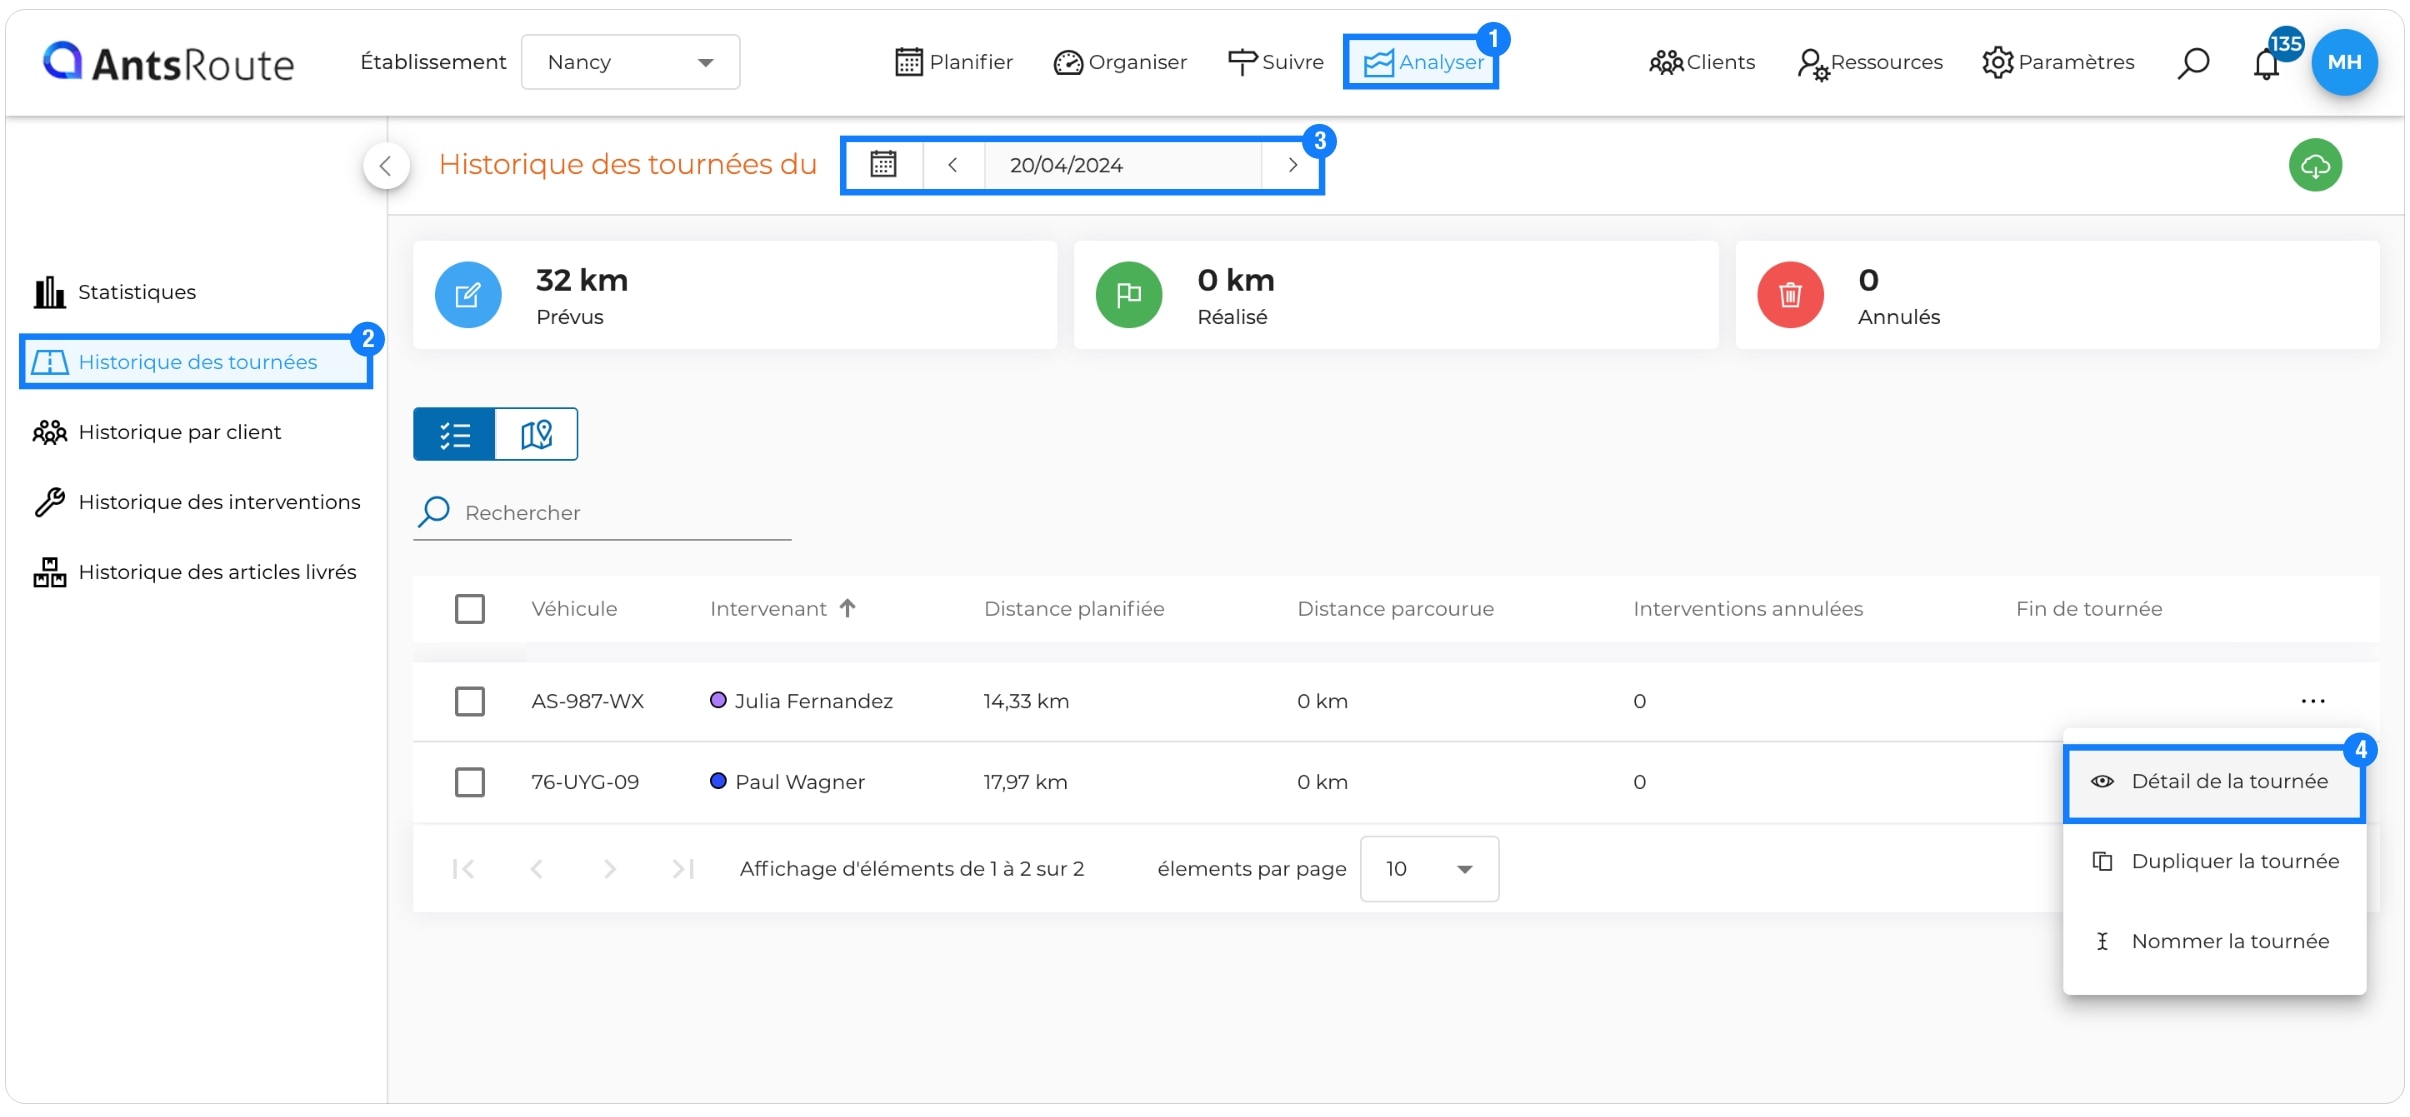Go to previous day arrow
The image size is (2410, 1117).
tap(953, 165)
